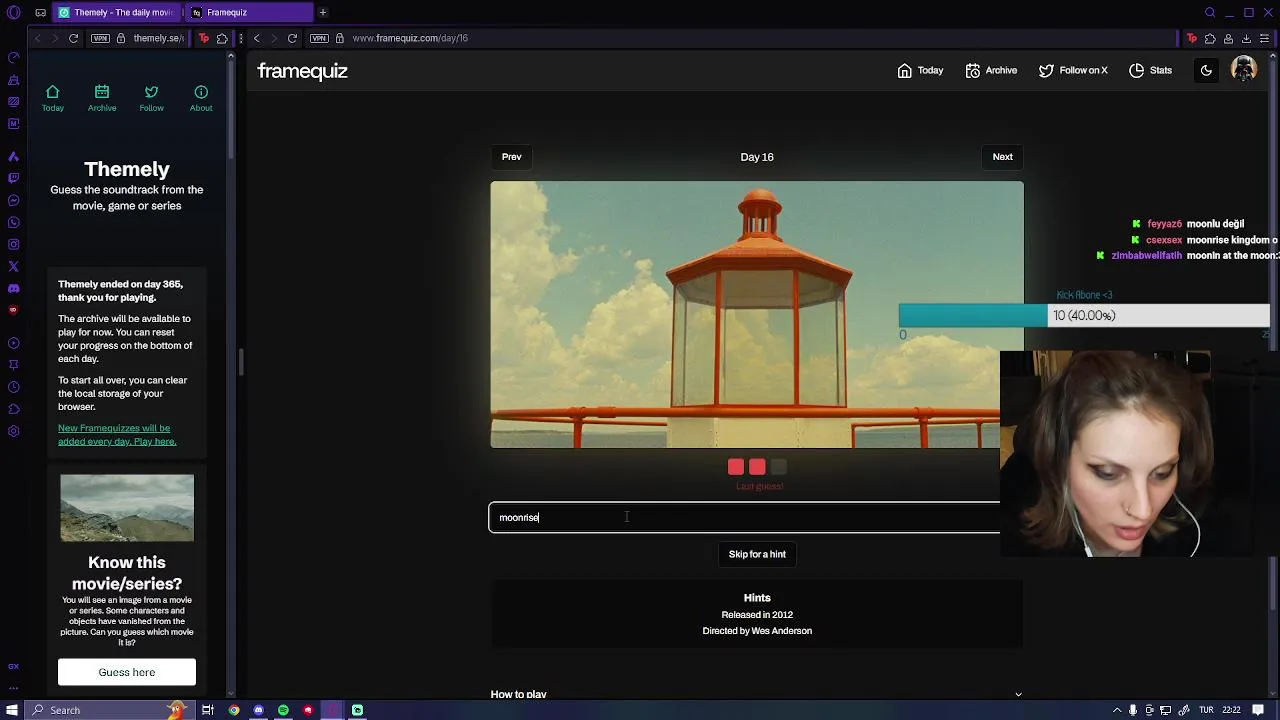
Task: Click framequiz address bar URL
Action: point(410,38)
